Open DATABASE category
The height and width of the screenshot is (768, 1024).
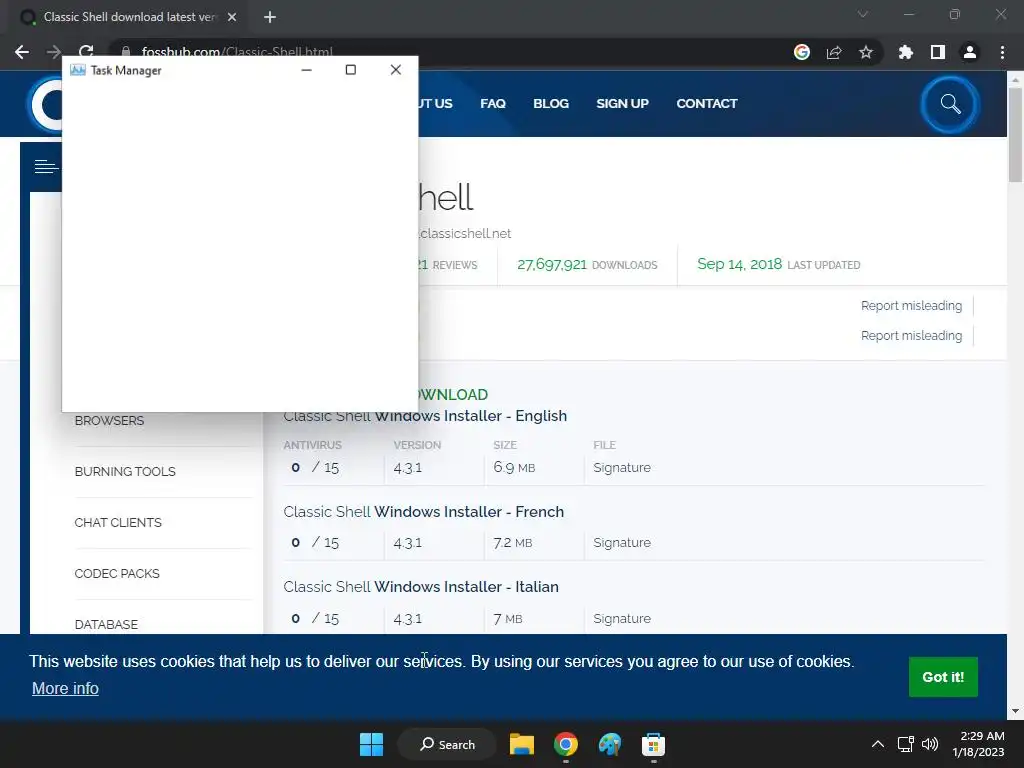coord(106,624)
